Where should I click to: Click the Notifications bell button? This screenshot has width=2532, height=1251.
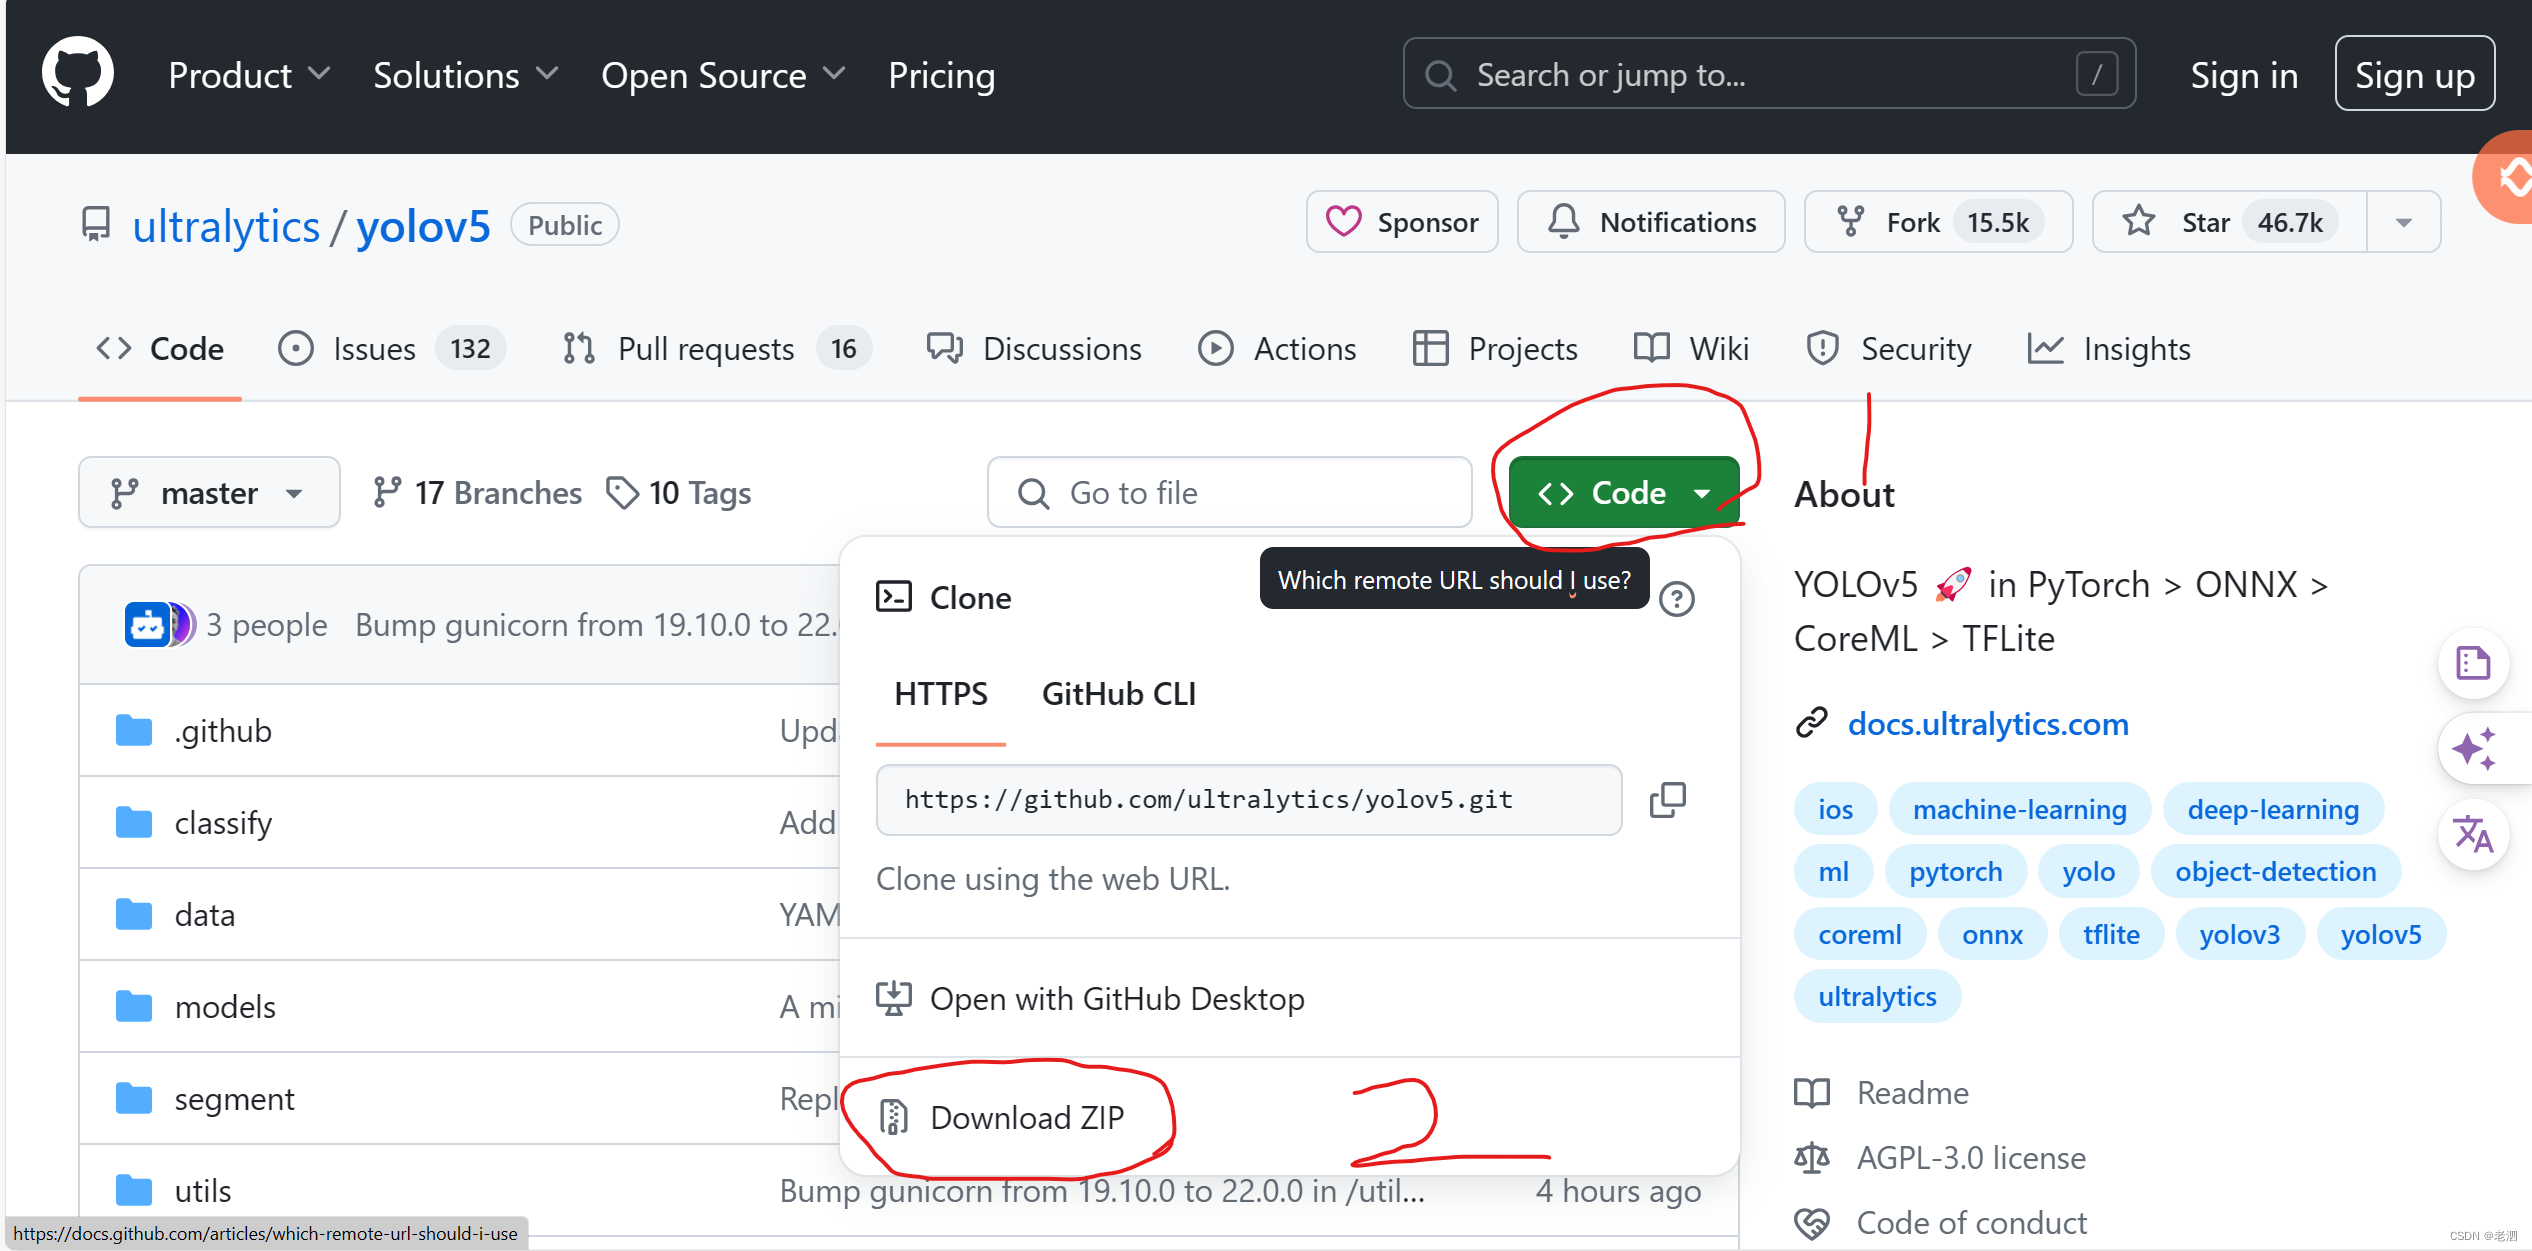pos(1651,222)
